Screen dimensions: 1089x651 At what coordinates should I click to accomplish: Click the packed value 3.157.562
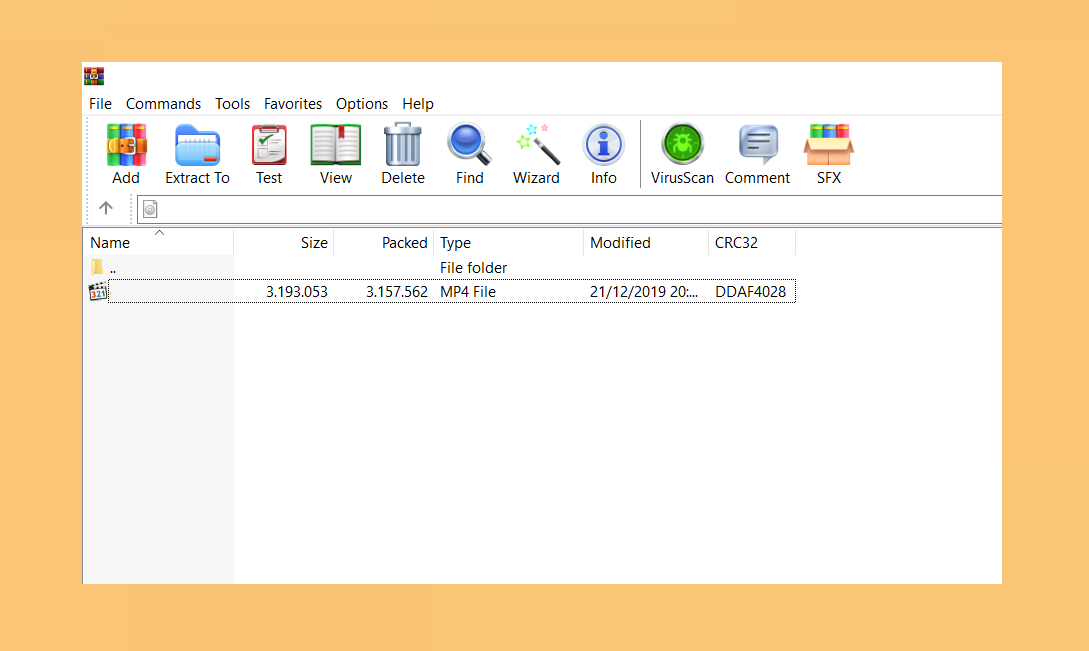pos(397,292)
